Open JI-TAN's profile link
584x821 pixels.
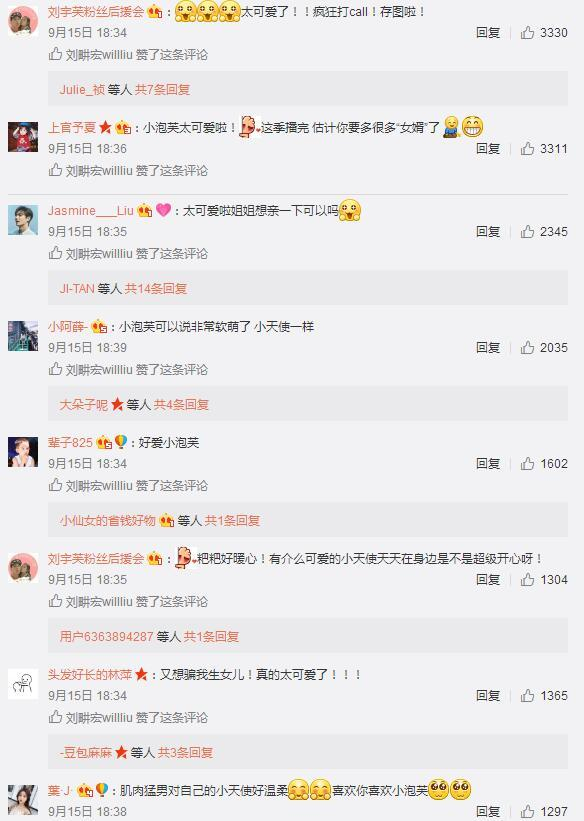[77, 289]
